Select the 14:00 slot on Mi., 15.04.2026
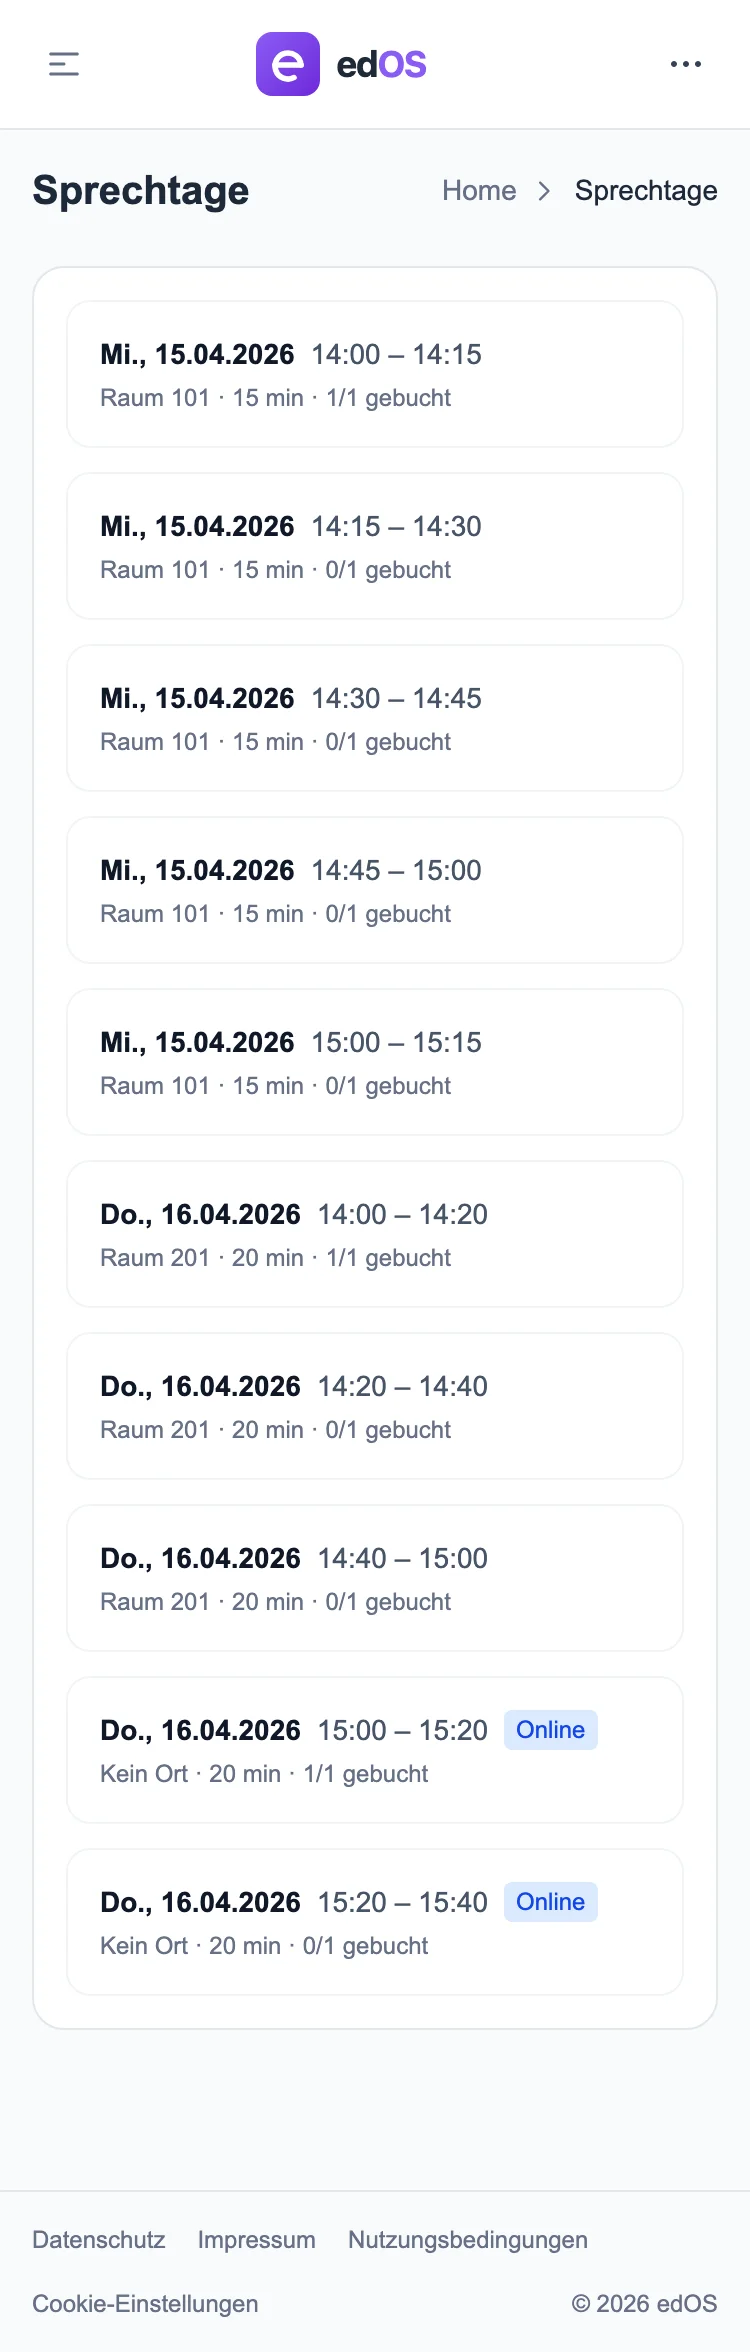 click(x=374, y=373)
